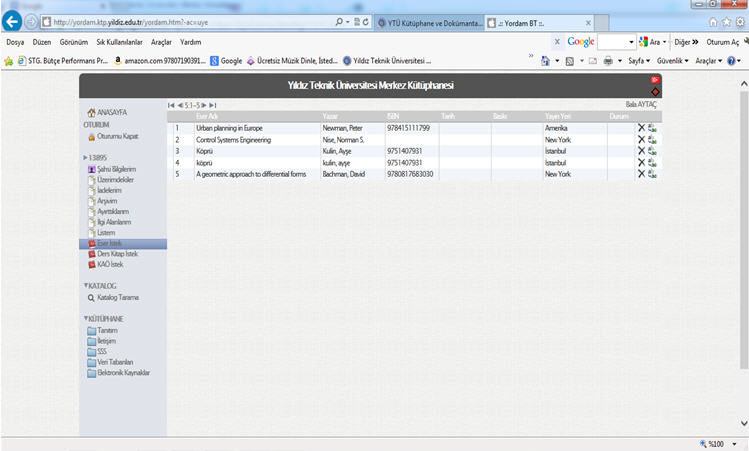Click the Katalog Tarama search icon
749x451 pixels.
[x=89, y=297]
